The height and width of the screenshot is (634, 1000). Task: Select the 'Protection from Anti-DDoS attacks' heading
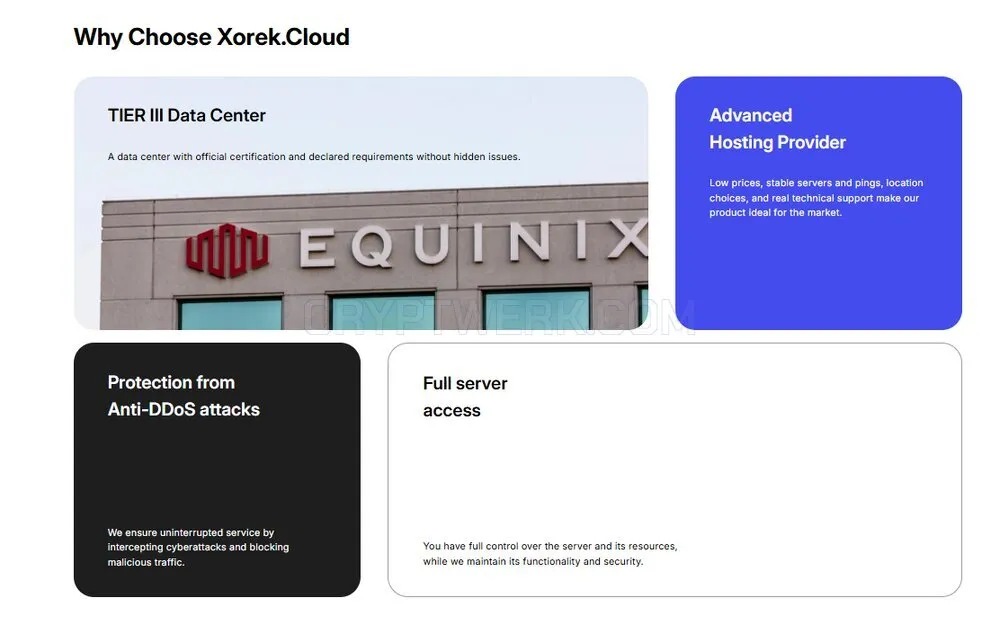[x=184, y=395]
